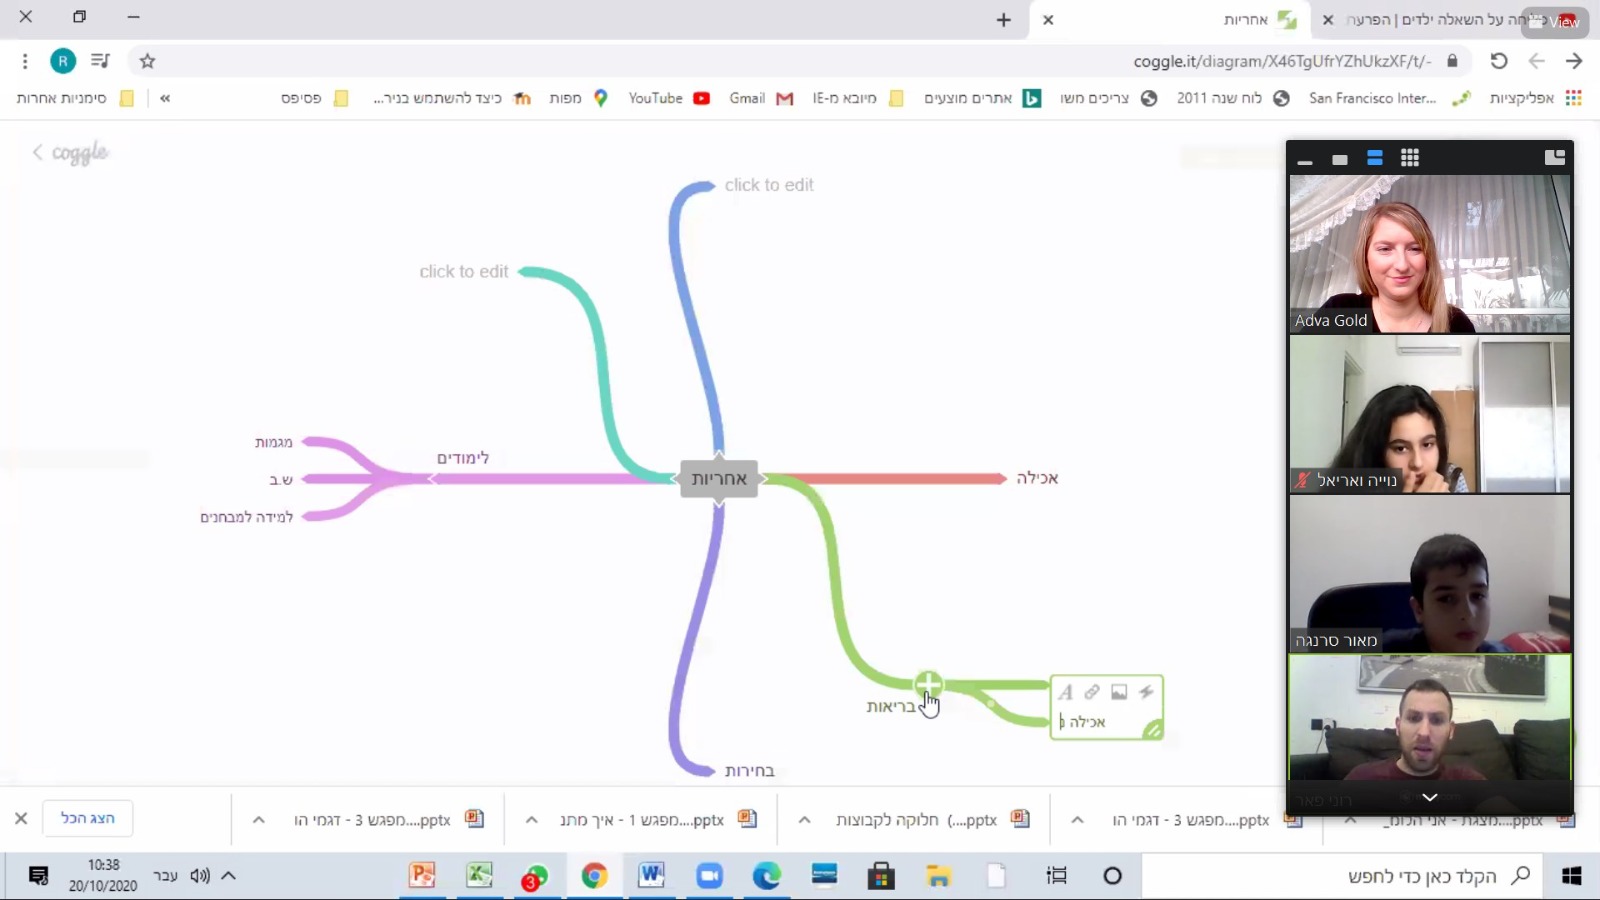The image size is (1600, 900).
Task: Open the Zoom View options button
Action: (1554, 21)
